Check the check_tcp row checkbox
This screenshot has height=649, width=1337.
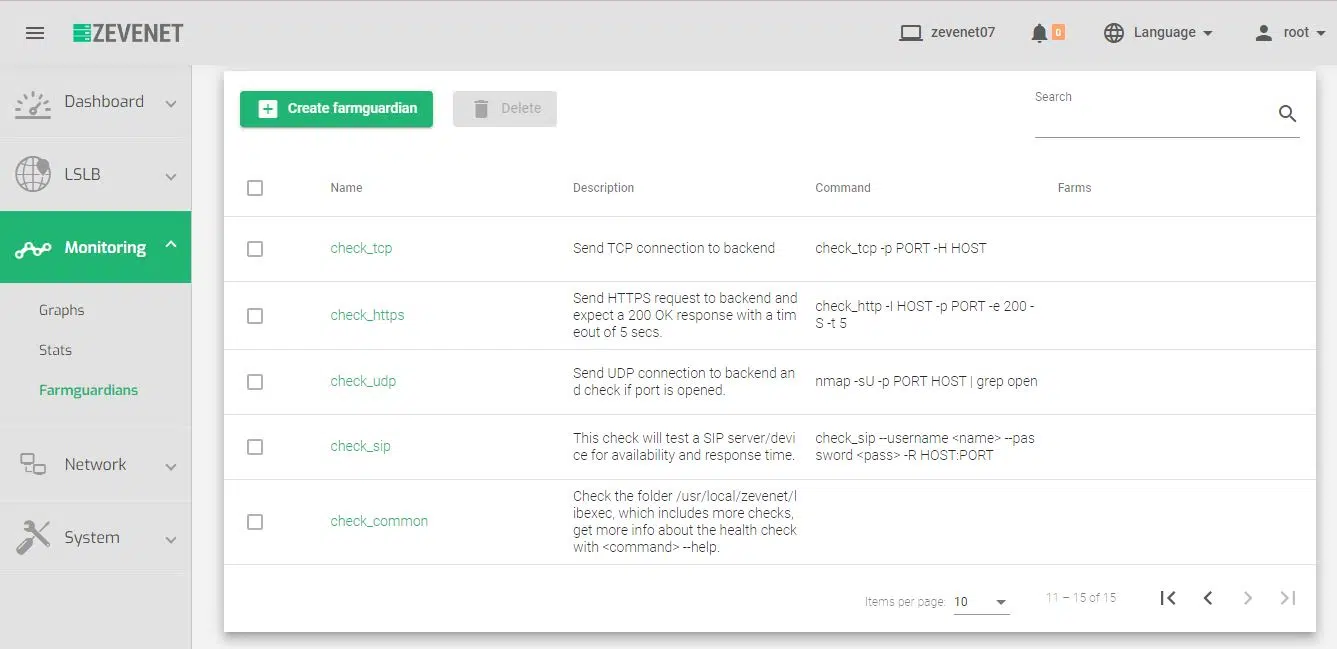(255, 249)
